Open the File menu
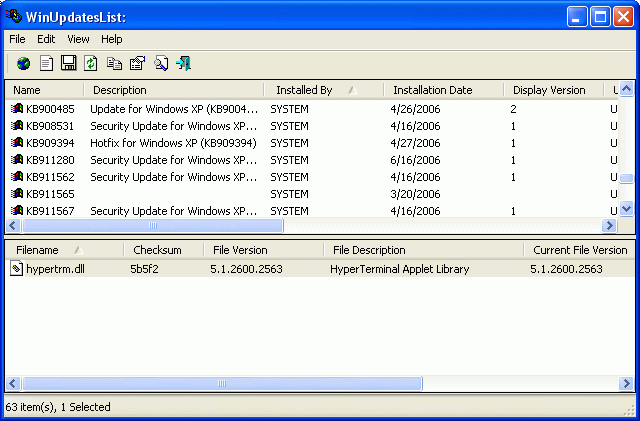The image size is (640, 421). point(17,39)
